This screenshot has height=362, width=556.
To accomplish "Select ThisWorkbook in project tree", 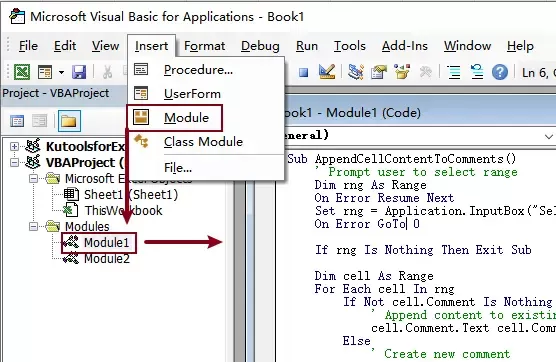I will pyautogui.click(x=123, y=211).
